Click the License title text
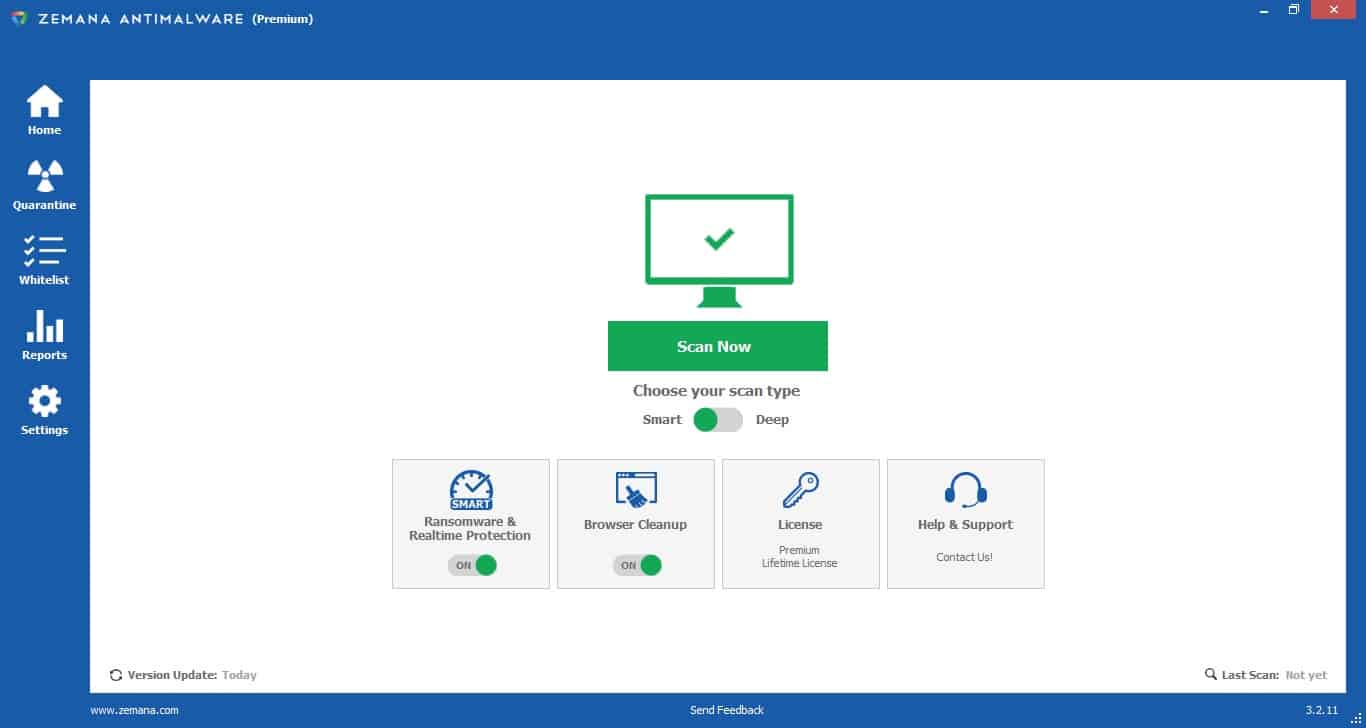Viewport: 1366px width, 728px height. tap(800, 525)
